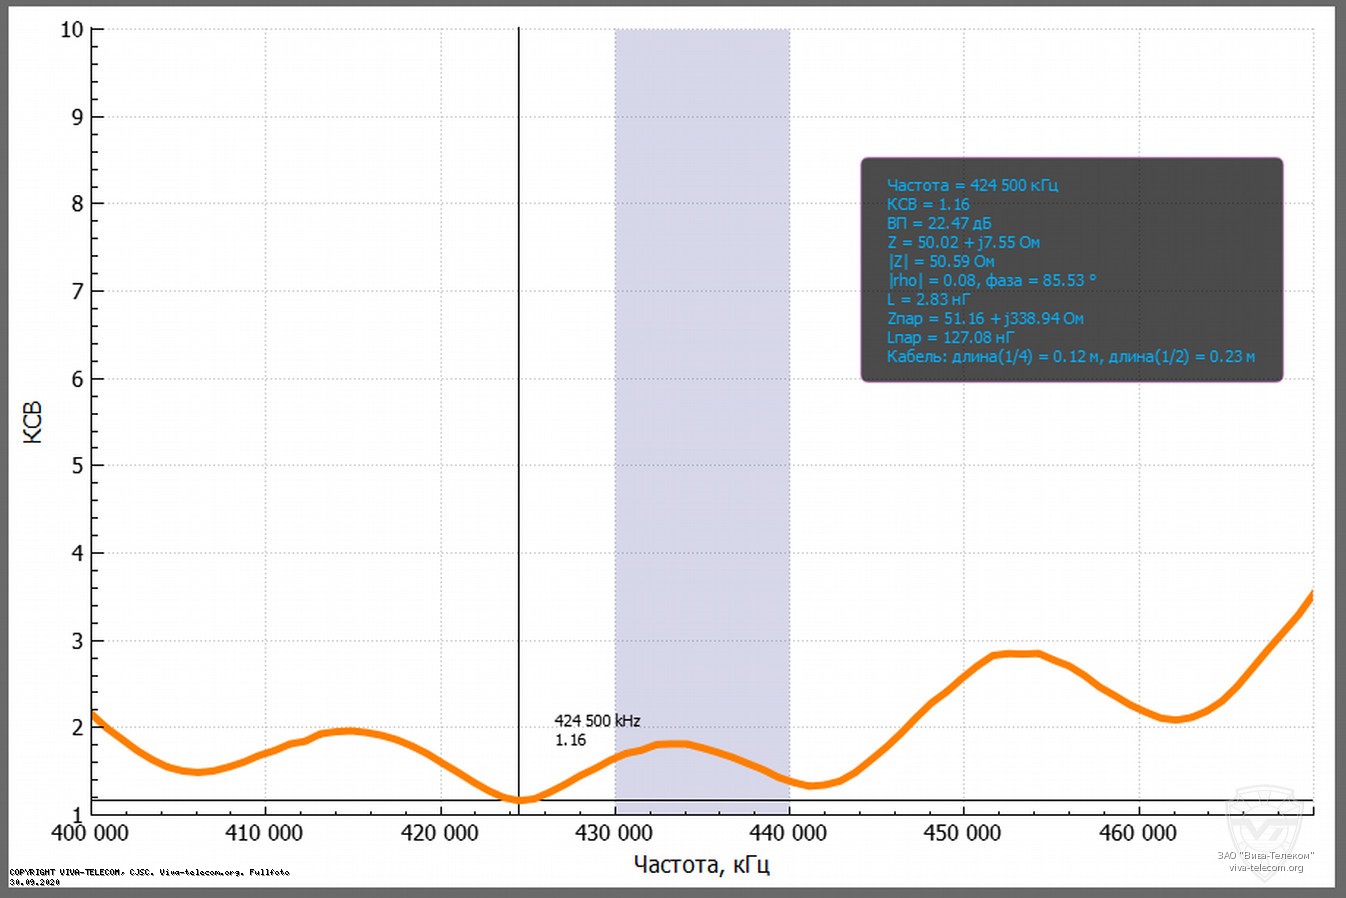The image size is (1346, 898).
Task: Click the "Z = 50.02 + j7.55 Ом" impedance line
Action: tap(963, 242)
